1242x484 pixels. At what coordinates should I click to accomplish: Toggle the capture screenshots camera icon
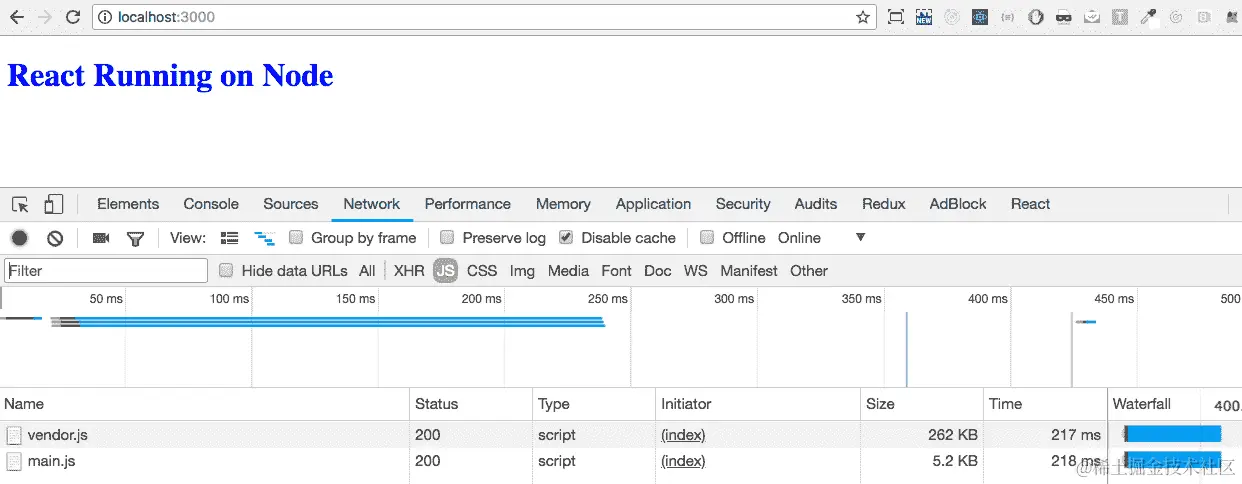[101, 238]
